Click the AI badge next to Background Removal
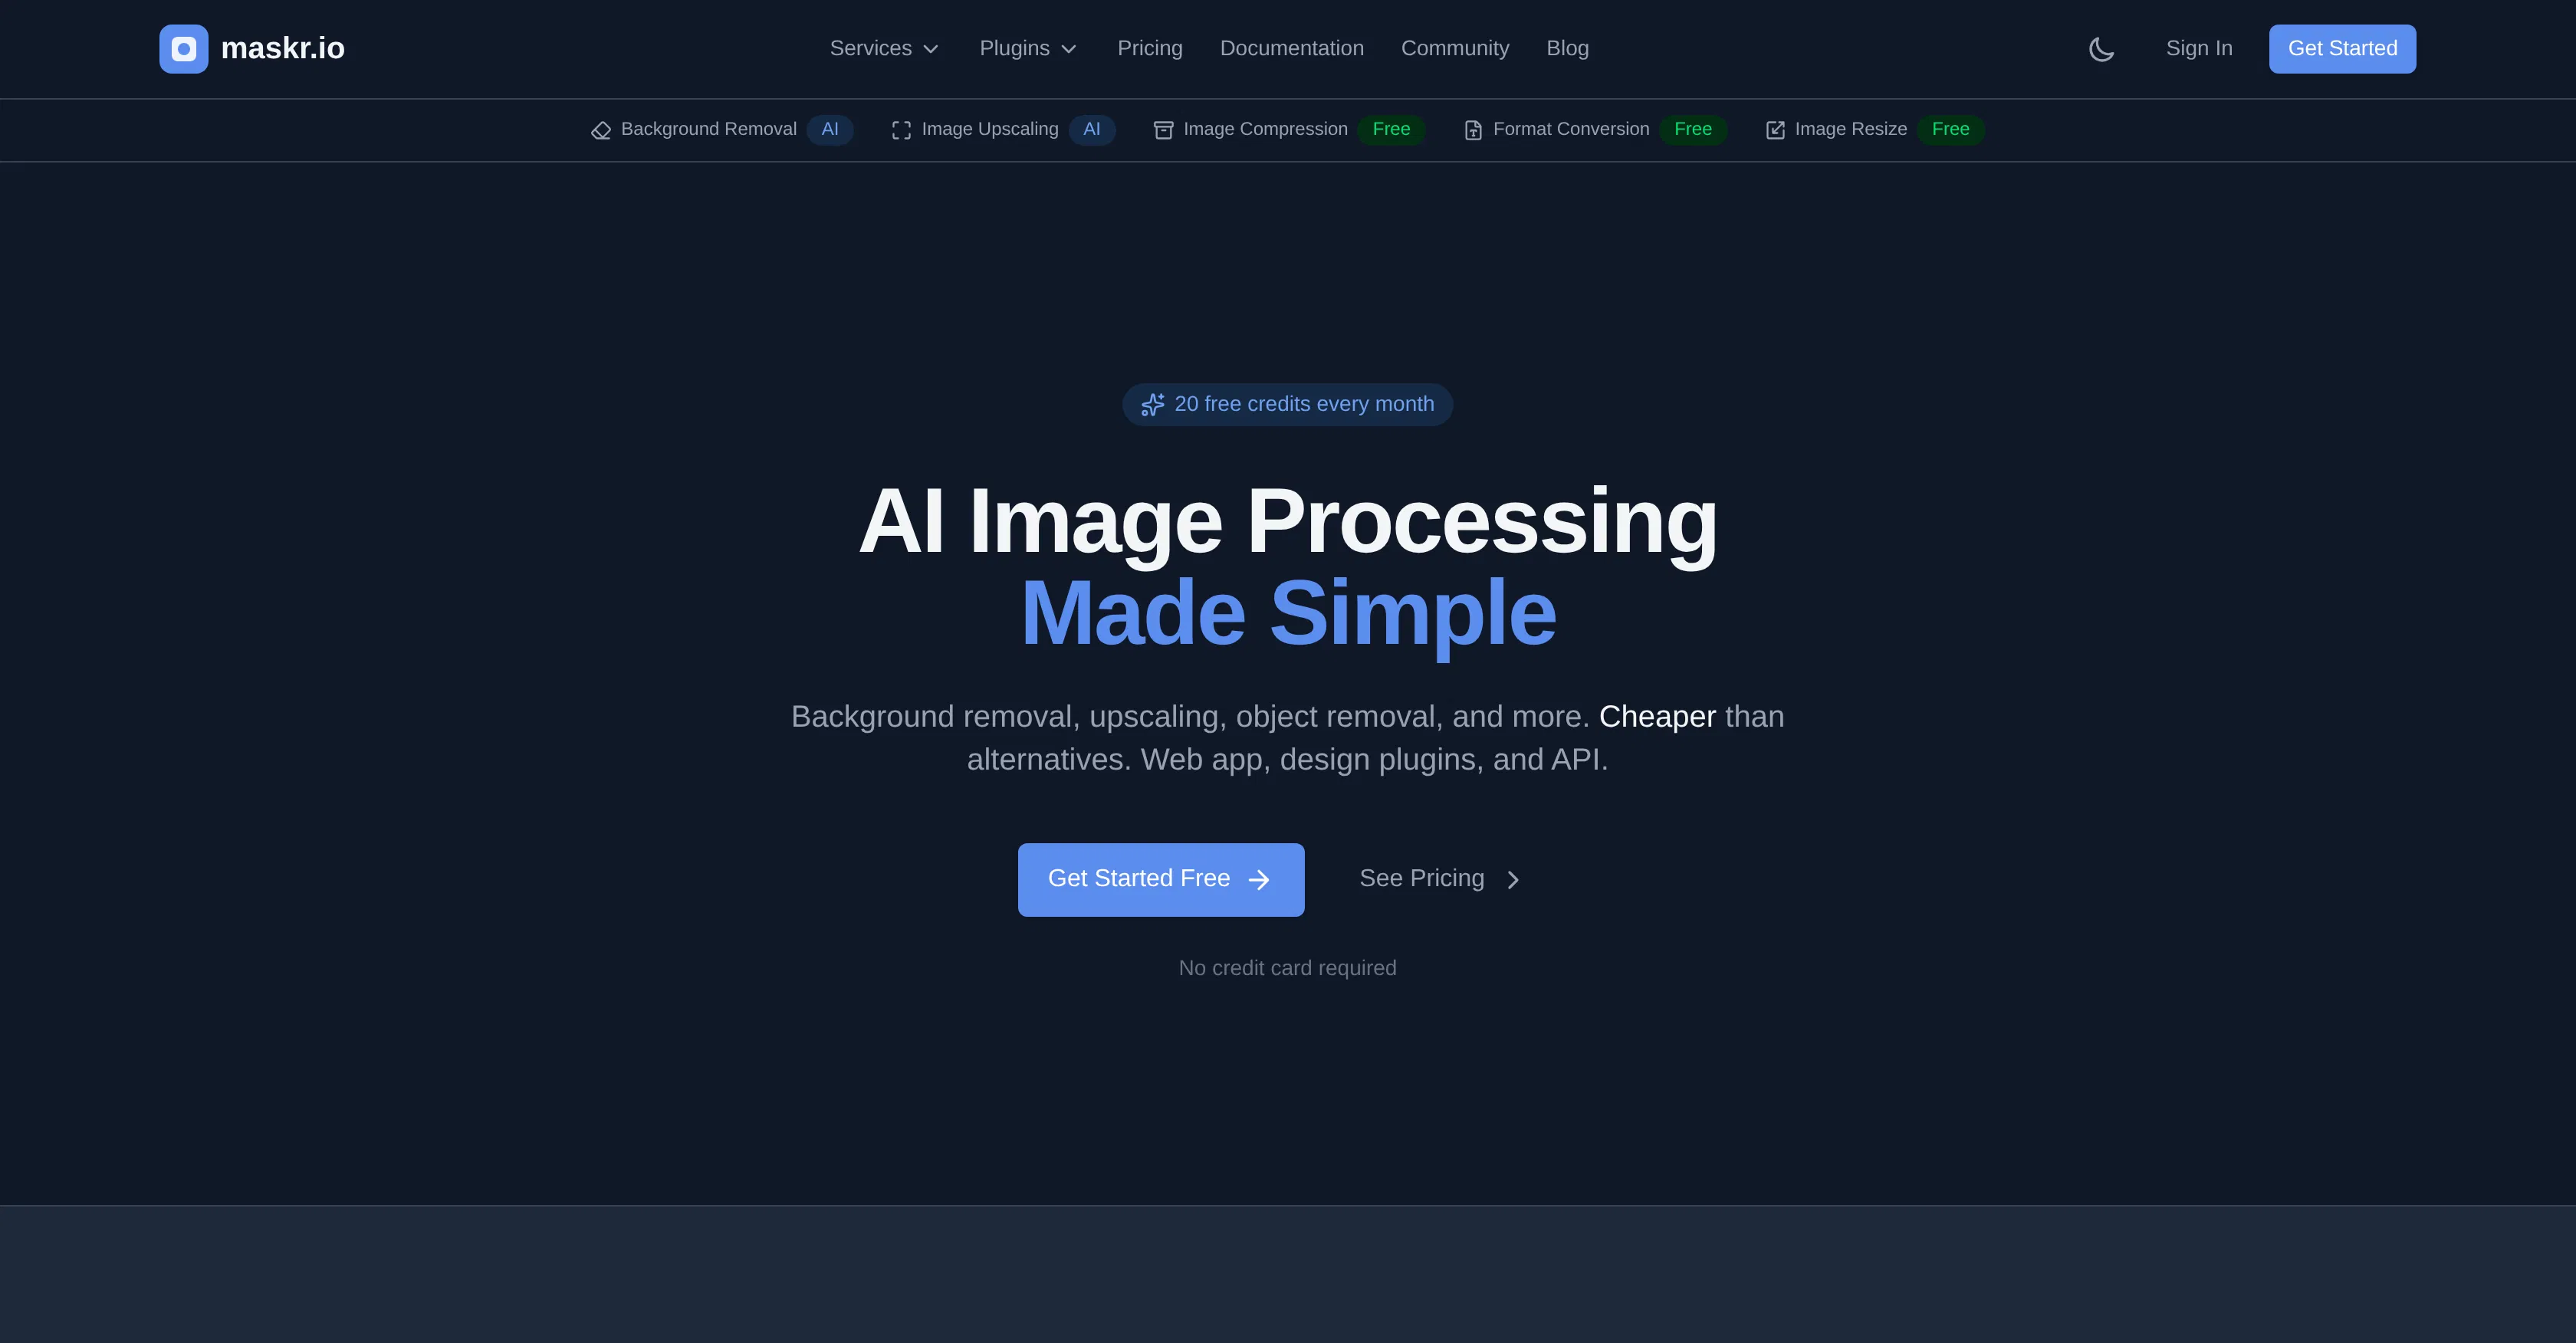Image resolution: width=2576 pixels, height=1343 pixels. [x=830, y=130]
